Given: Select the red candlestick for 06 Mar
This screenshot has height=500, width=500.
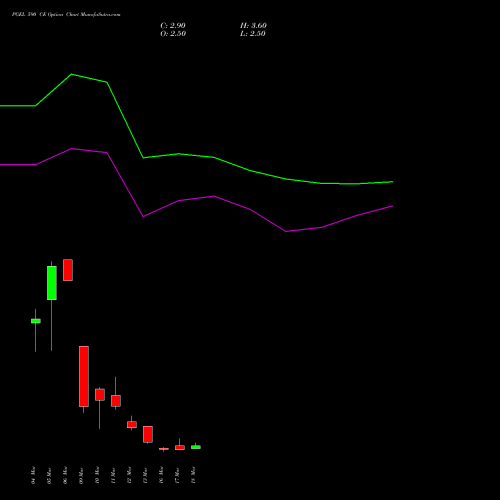Looking at the screenshot, I should pos(68,270).
